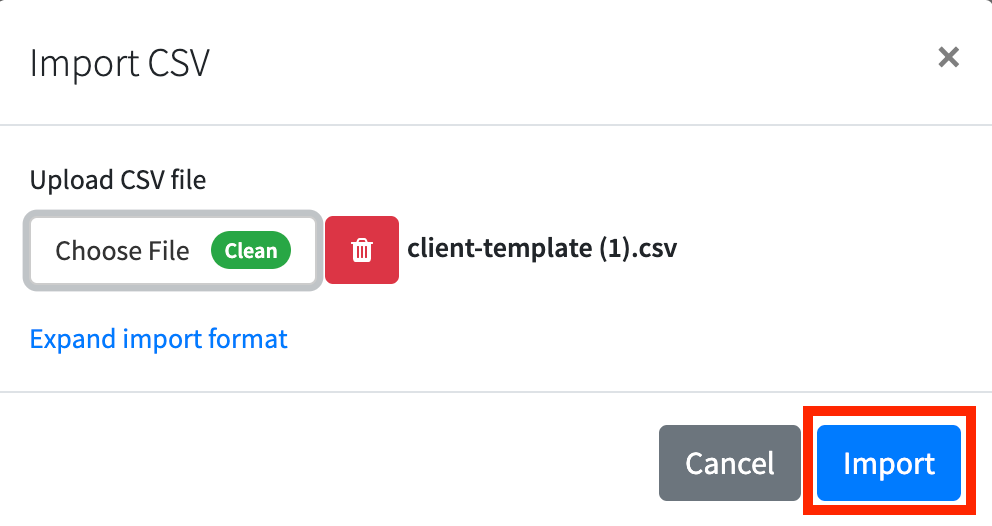The height and width of the screenshot is (526, 992).
Task: Click the Clean scan result pill
Action: coord(251,251)
